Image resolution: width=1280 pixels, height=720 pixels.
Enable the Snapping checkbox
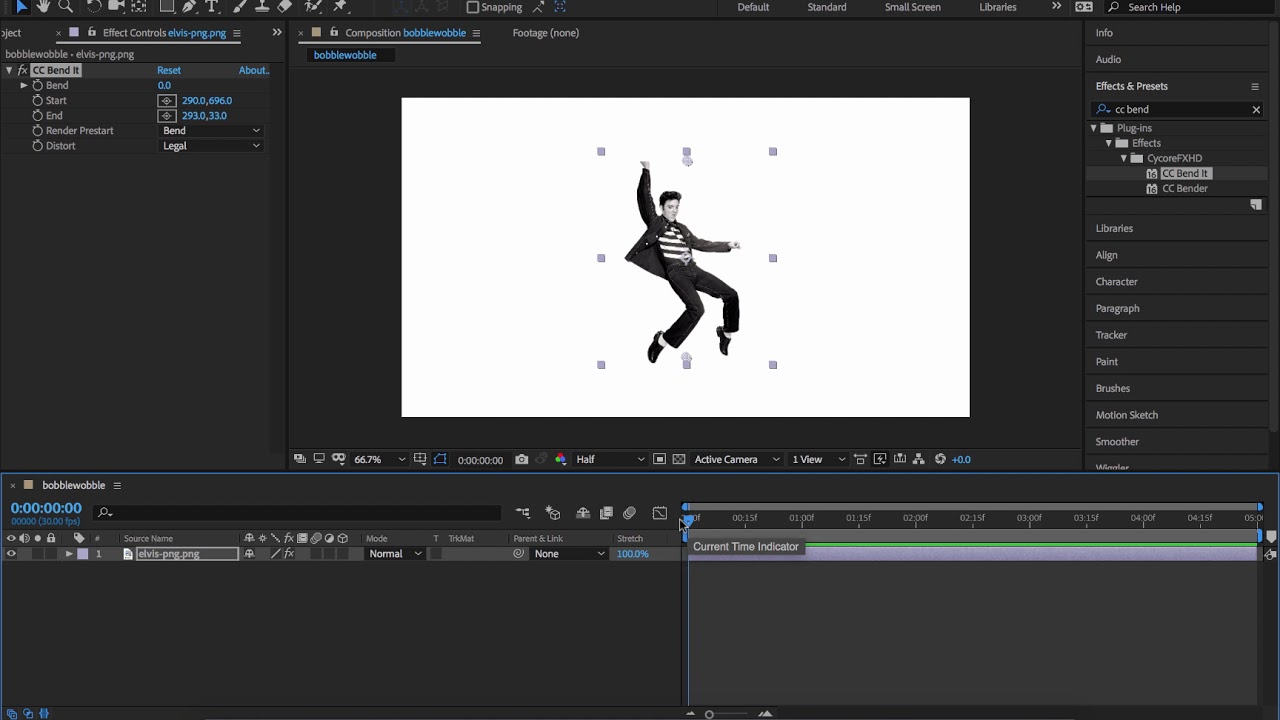point(473,7)
